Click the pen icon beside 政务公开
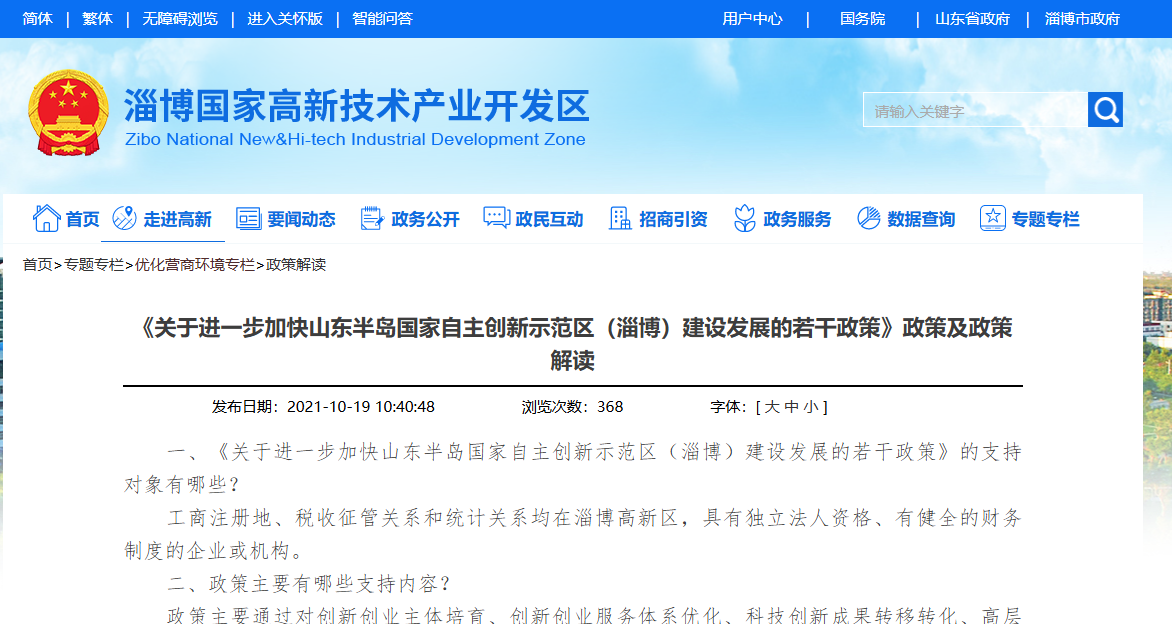The width and height of the screenshot is (1172, 624). coord(371,217)
